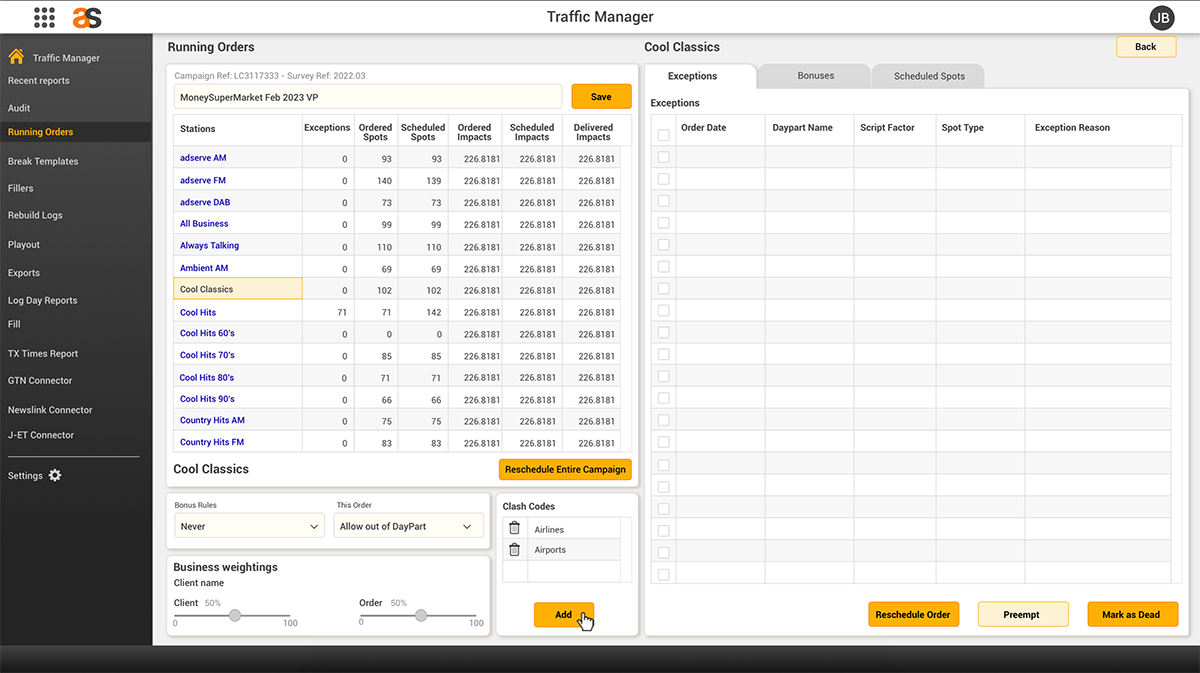Delete the Airlines clash code

coord(514,529)
